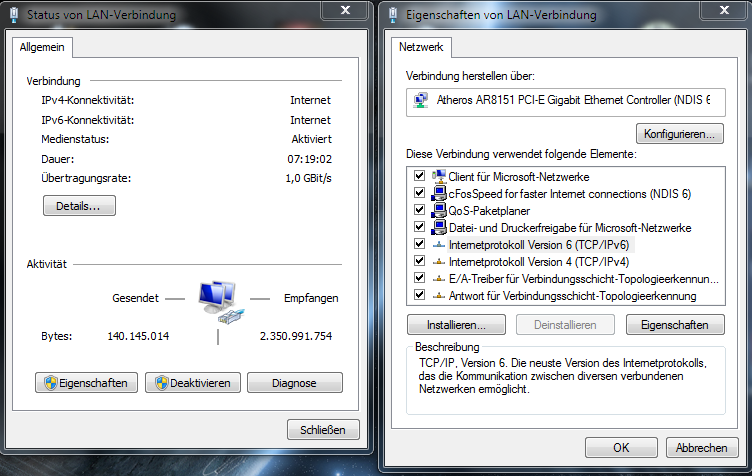Switch to the Allgemein tab
The image size is (752, 476).
42,47
